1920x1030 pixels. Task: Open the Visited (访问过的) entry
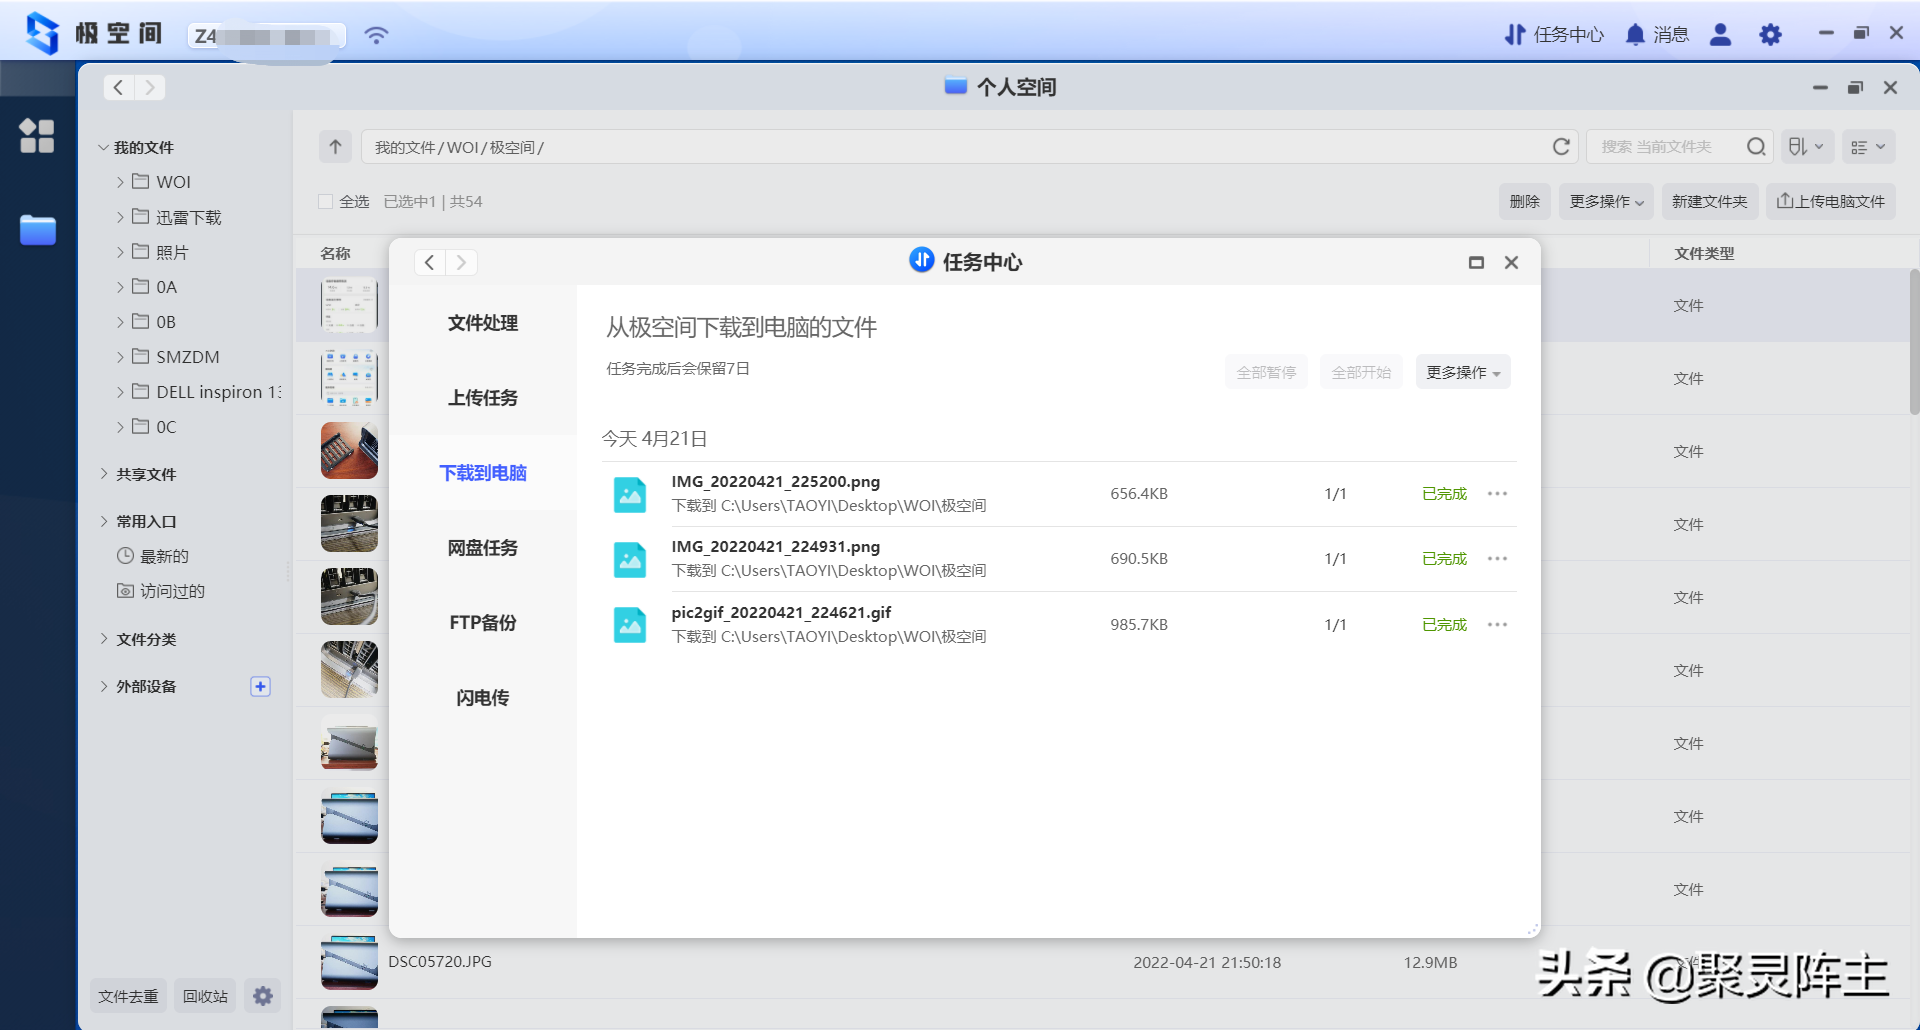[x=160, y=591]
